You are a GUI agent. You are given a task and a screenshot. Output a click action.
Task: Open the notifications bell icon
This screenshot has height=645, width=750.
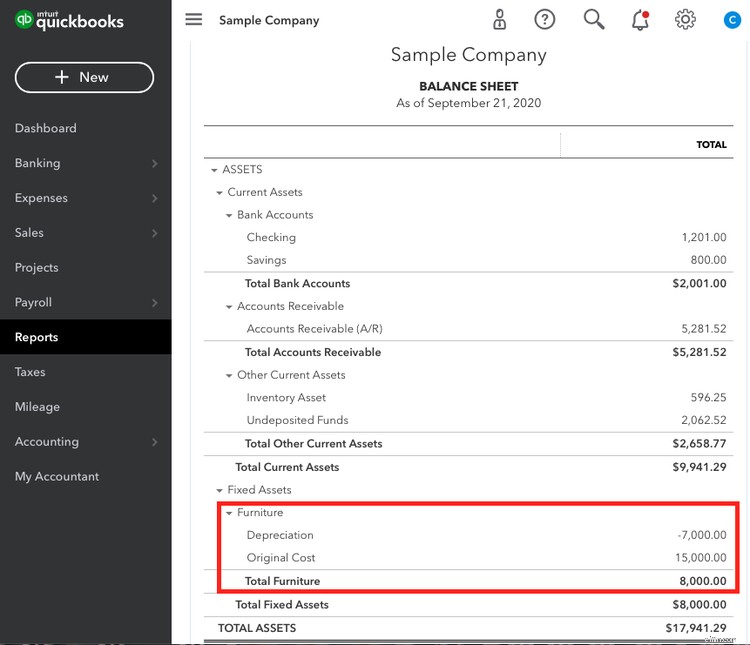coord(640,20)
